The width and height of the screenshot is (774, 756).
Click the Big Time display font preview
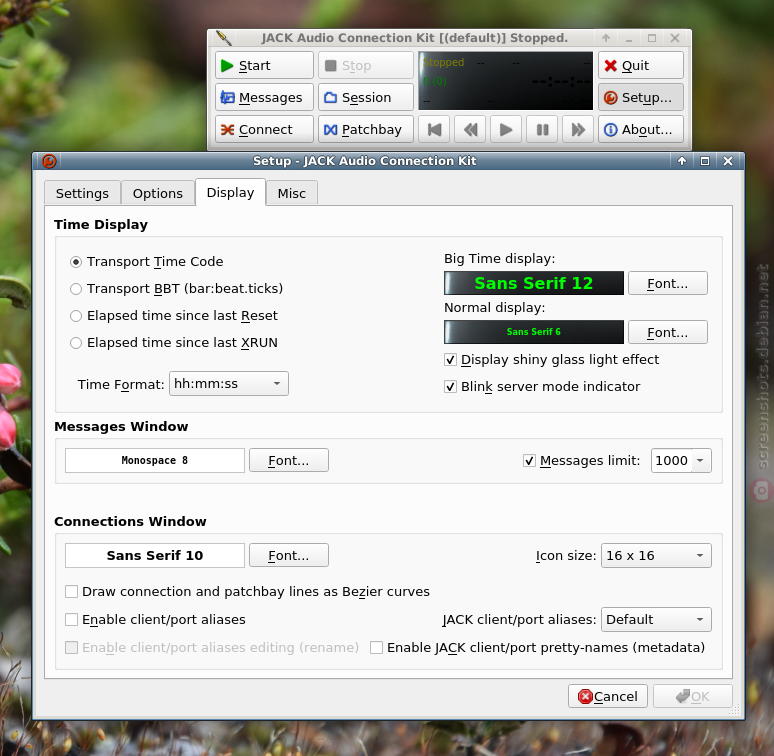(x=534, y=283)
